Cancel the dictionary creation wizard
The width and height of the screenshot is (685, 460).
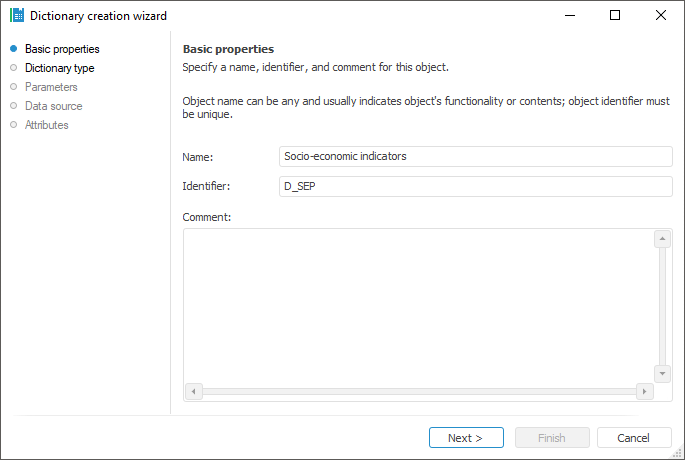pos(634,438)
